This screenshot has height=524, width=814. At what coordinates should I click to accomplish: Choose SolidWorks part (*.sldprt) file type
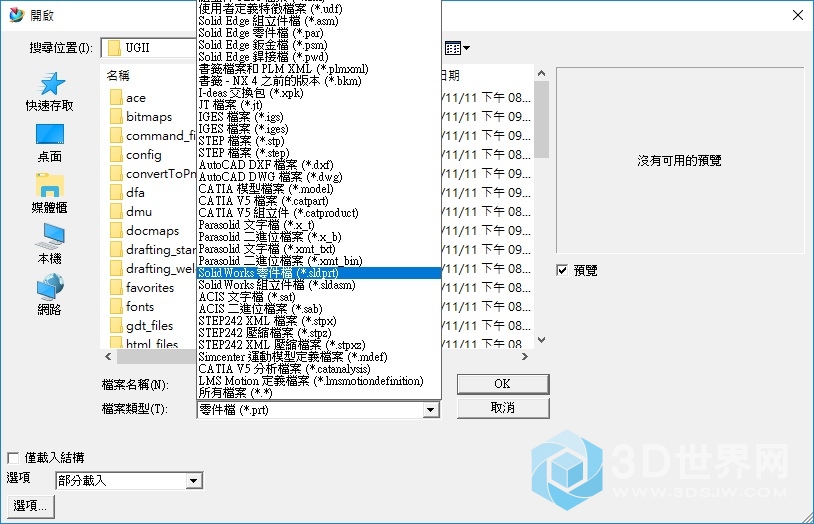tap(319, 273)
